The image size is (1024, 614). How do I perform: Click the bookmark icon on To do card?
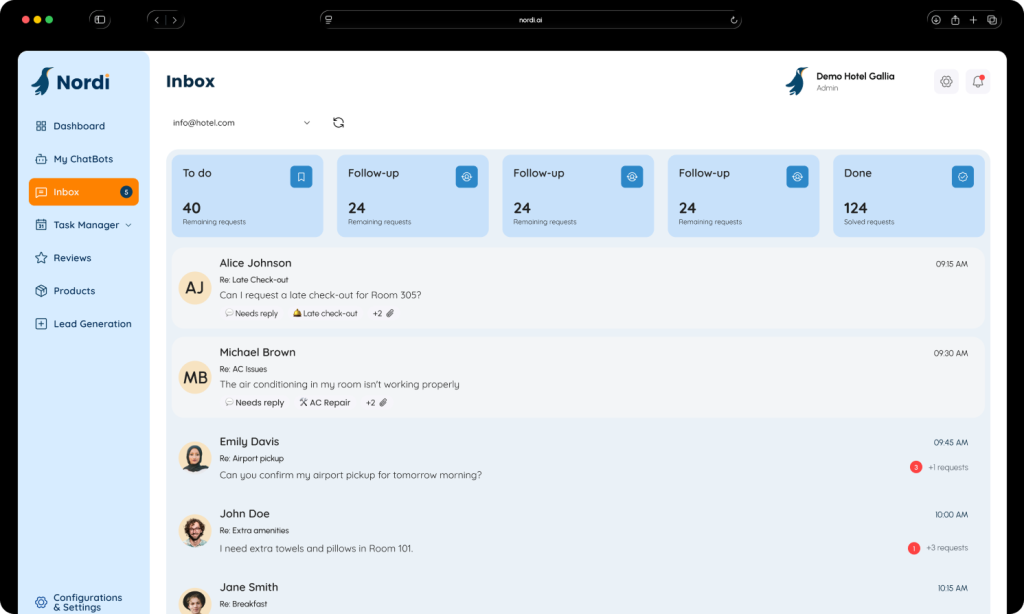301,177
